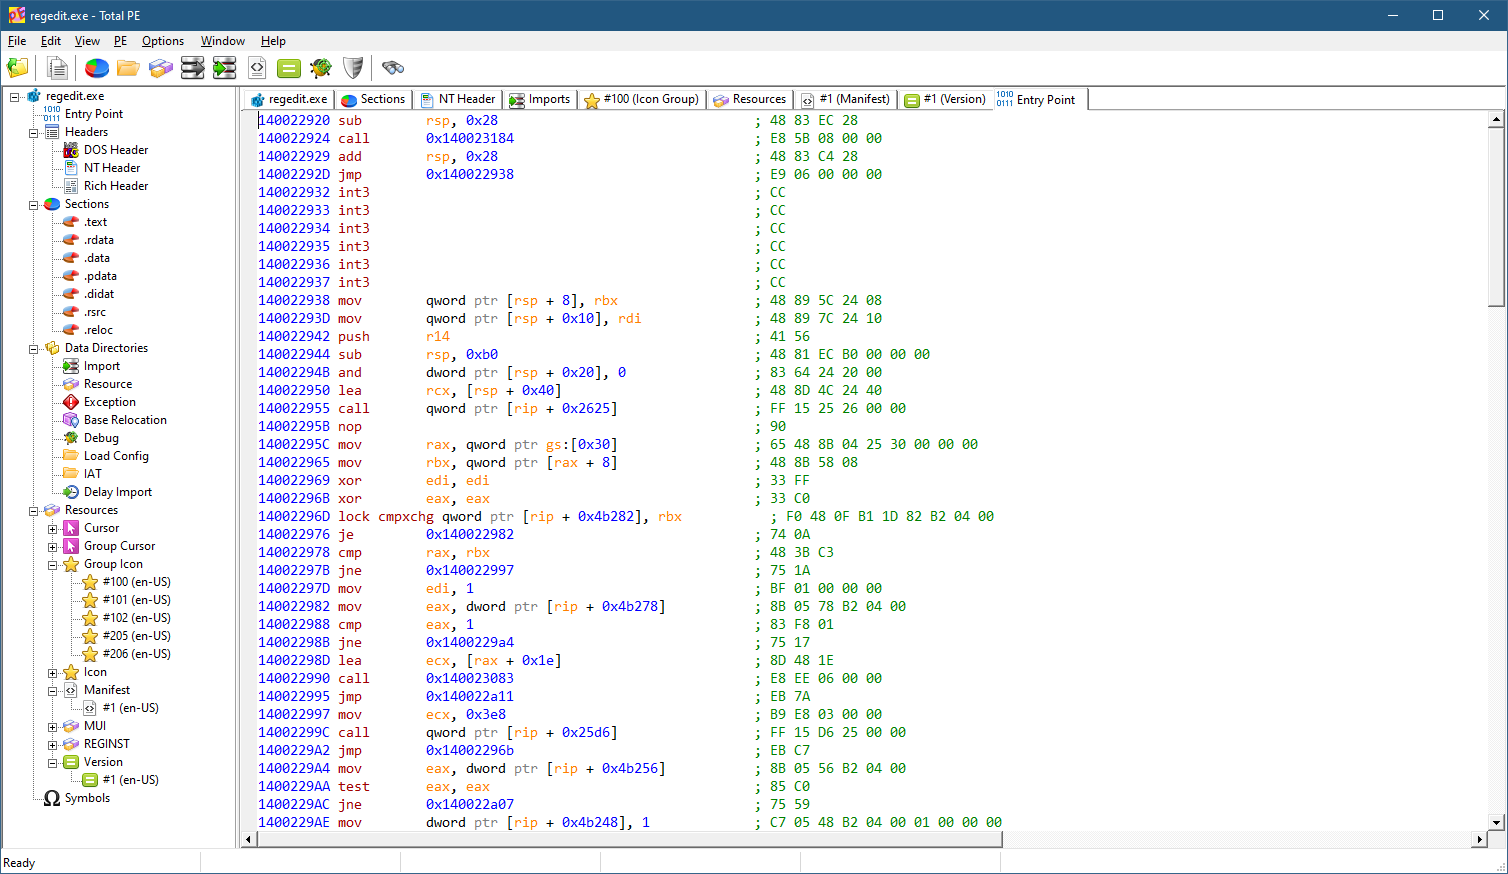Click the shield security toolbar icon
The image size is (1508, 874).
click(x=353, y=68)
